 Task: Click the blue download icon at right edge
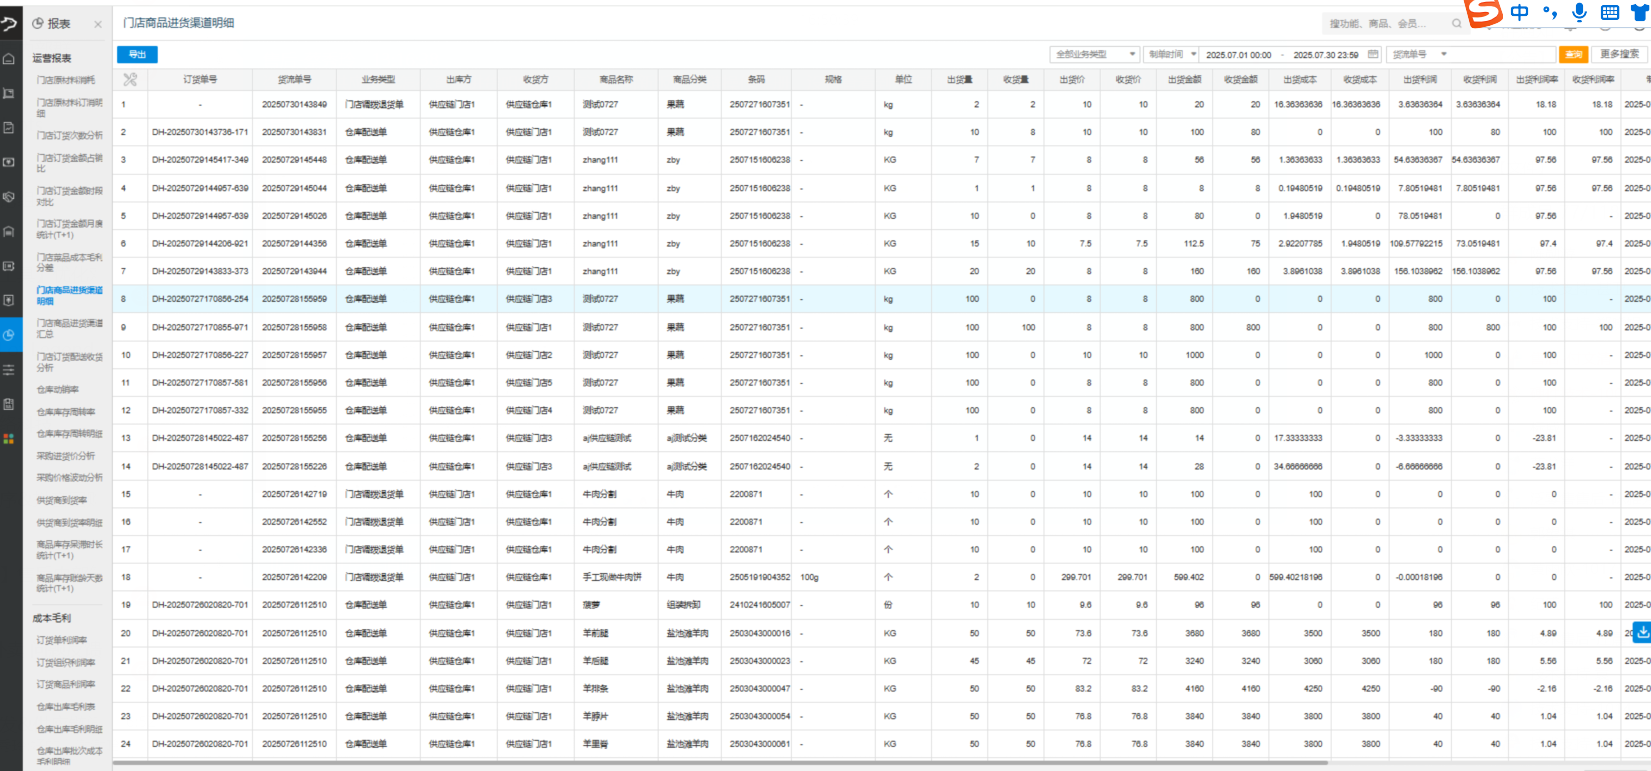tap(1641, 632)
